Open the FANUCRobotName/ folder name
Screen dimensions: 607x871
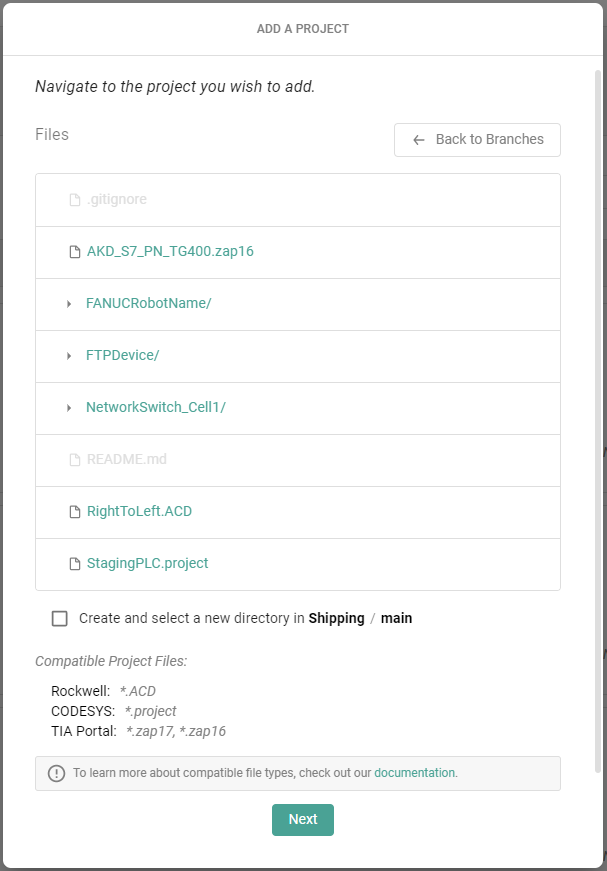(x=148, y=304)
